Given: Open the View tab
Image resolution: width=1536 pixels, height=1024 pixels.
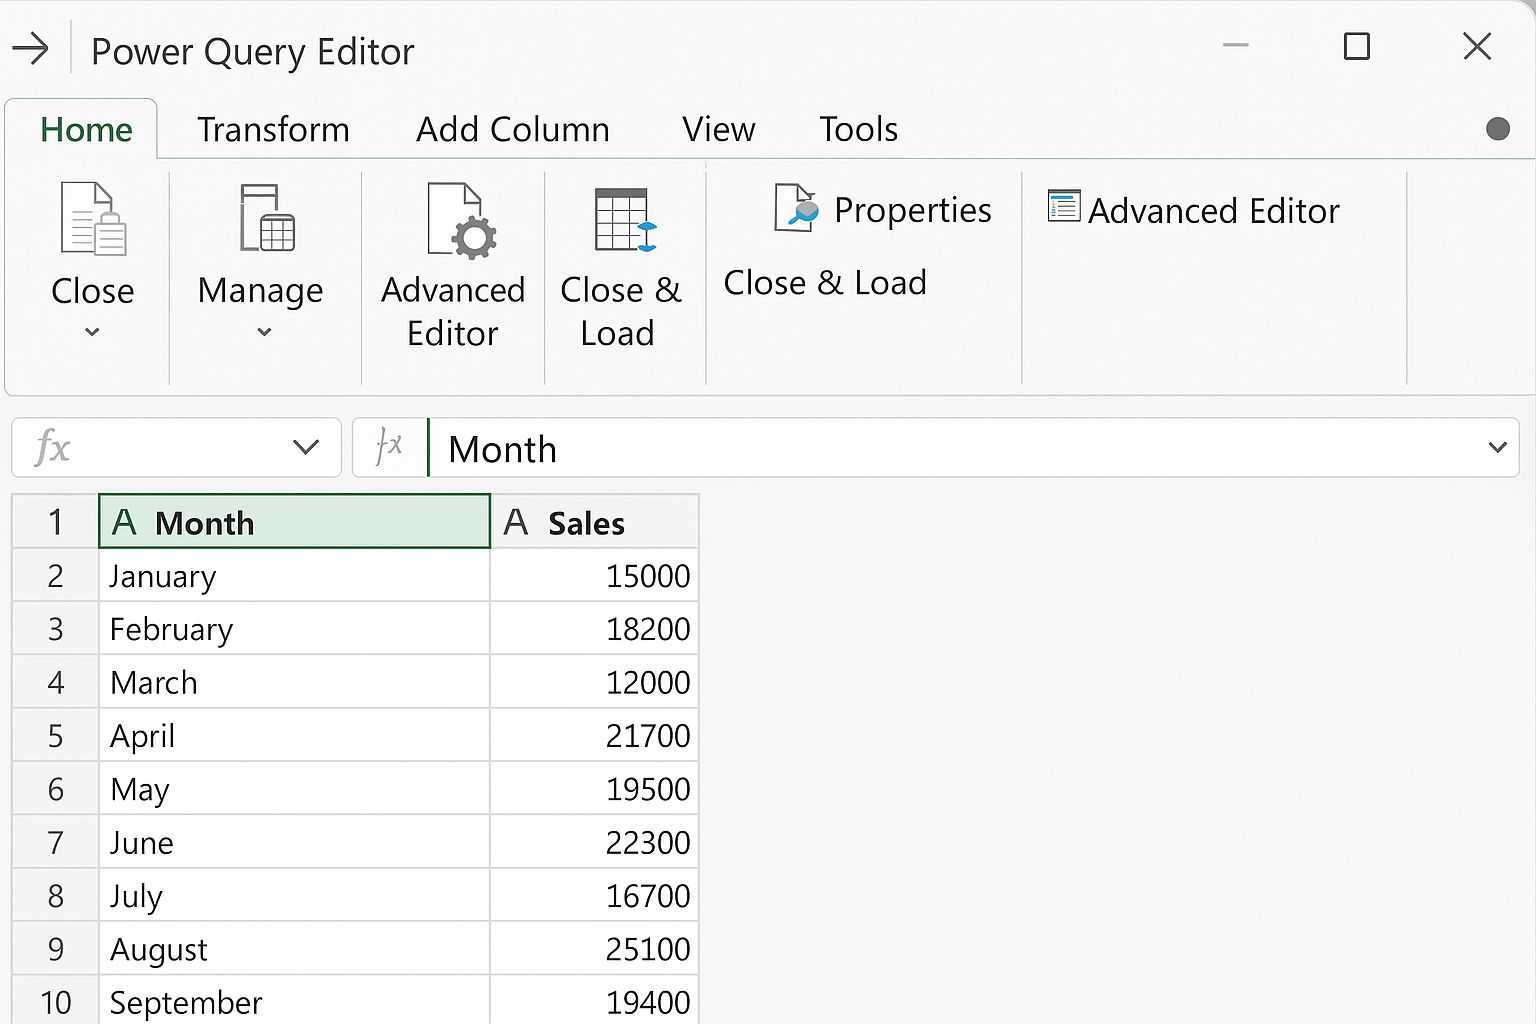Looking at the screenshot, I should pos(719,129).
